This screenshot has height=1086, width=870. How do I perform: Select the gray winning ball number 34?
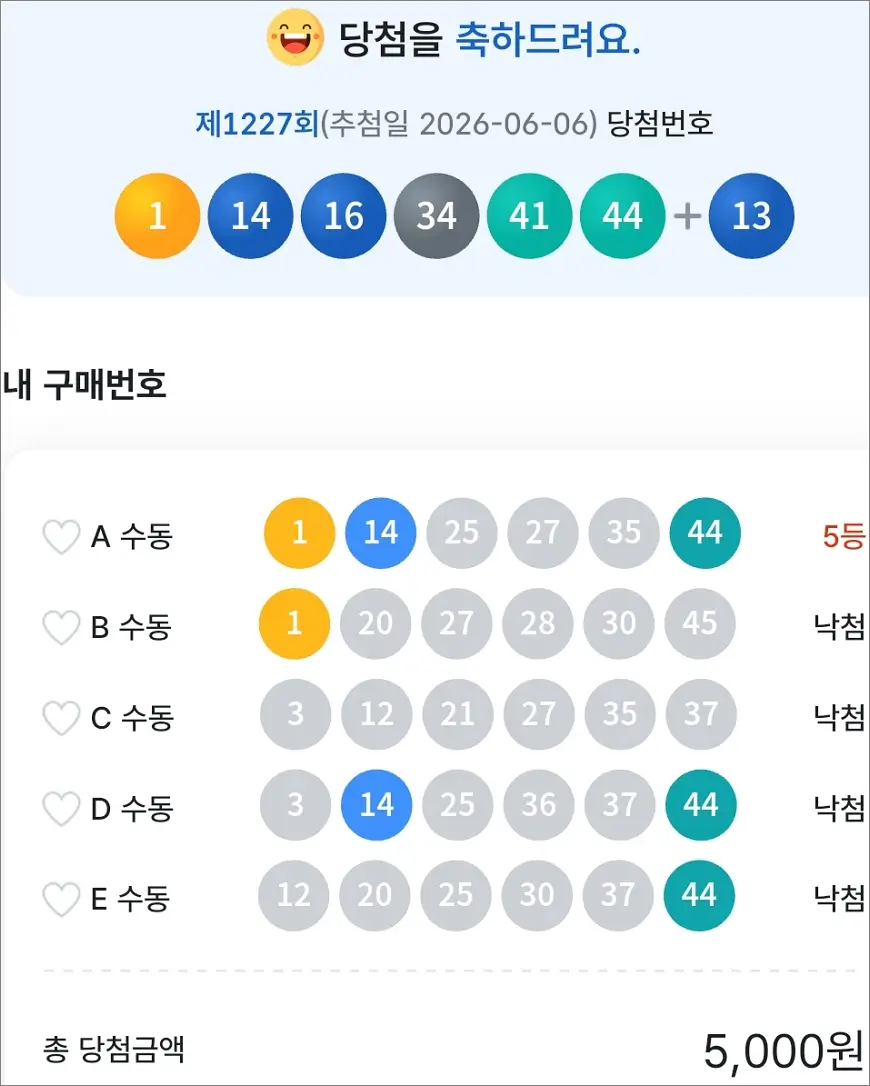436,216
